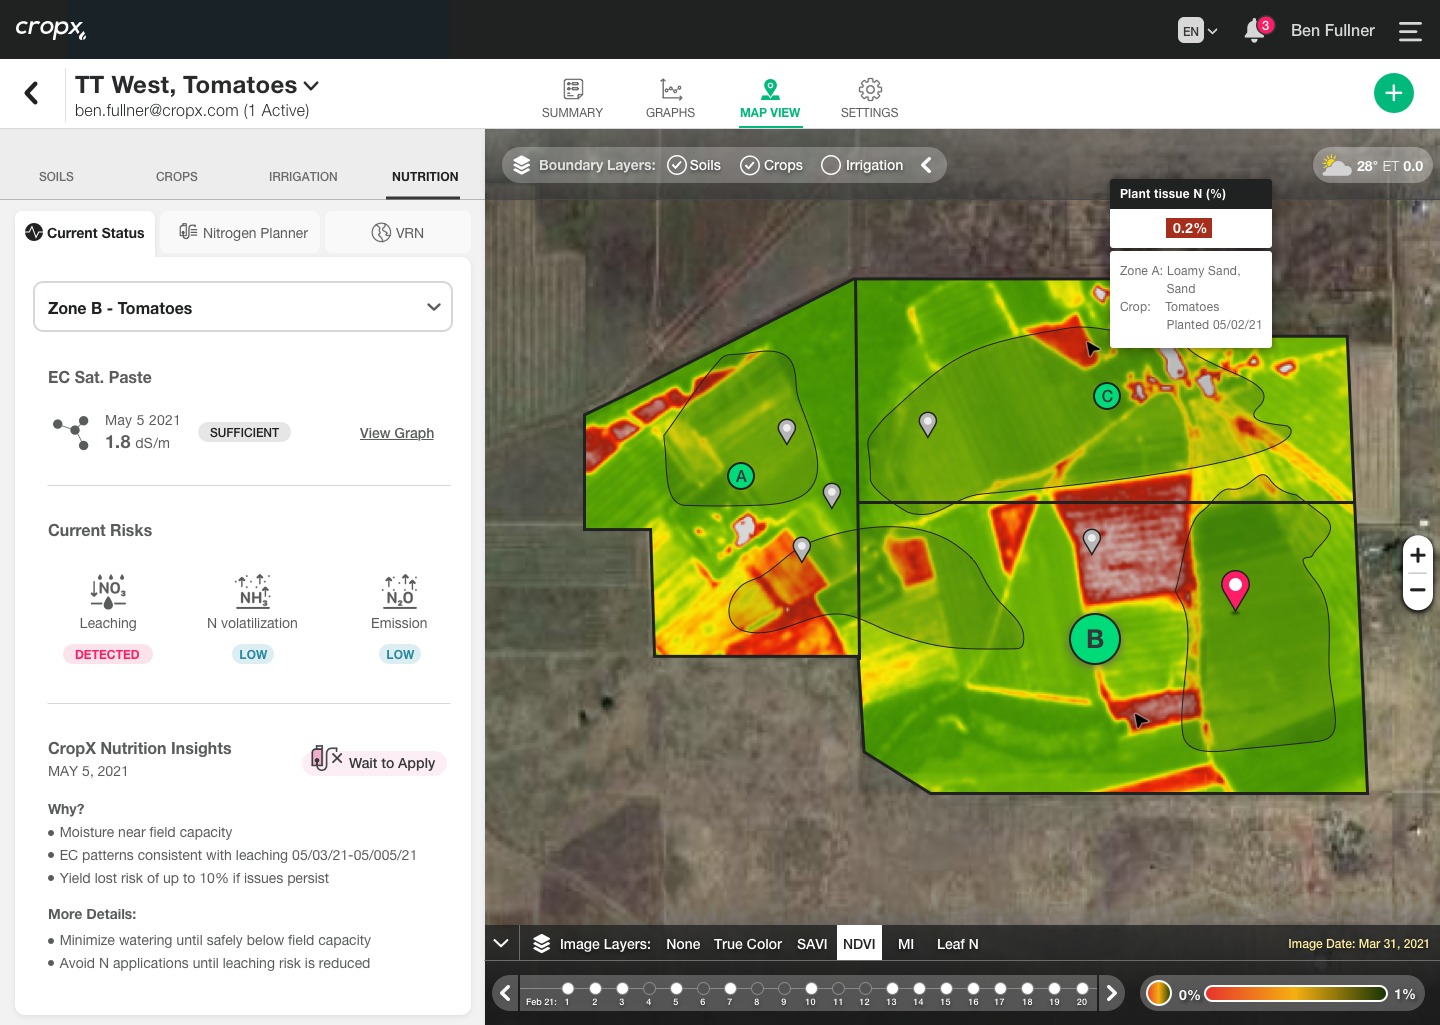Open the Ben Fullner user menu
Viewport: 1440px width, 1025px height.
point(1333,30)
